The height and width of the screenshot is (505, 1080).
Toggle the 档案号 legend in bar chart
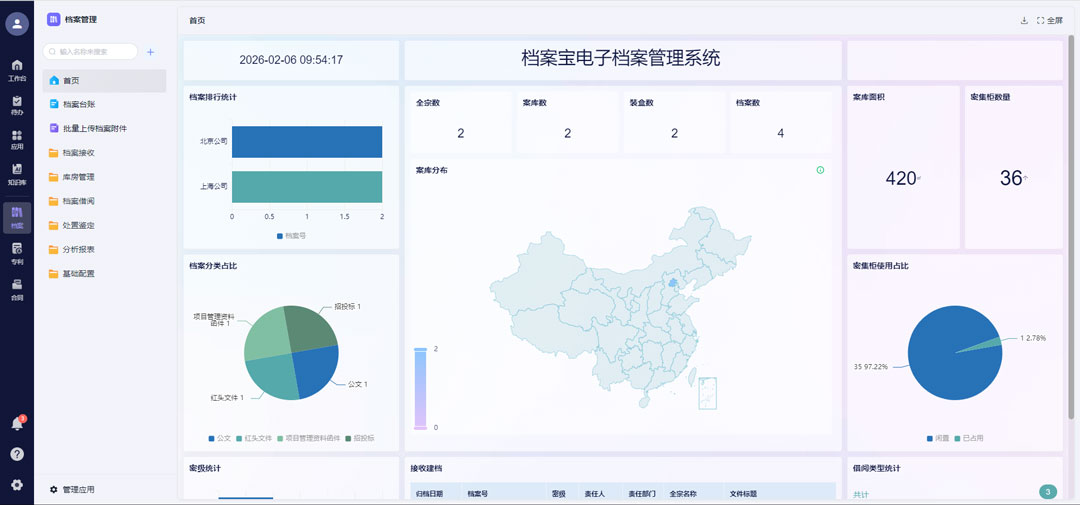pyautogui.click(x=290, y=236)
